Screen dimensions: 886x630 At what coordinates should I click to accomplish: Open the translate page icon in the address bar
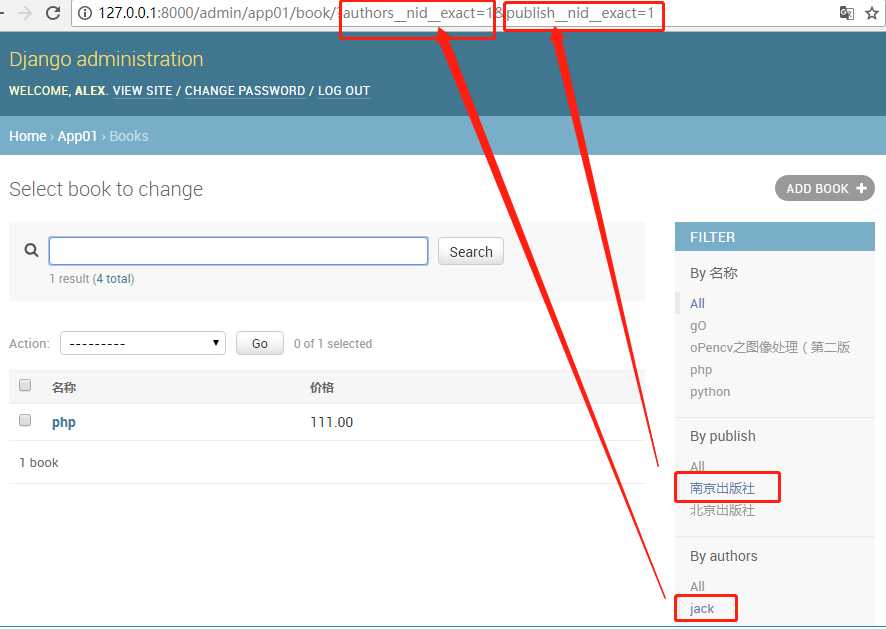point(846,13)
